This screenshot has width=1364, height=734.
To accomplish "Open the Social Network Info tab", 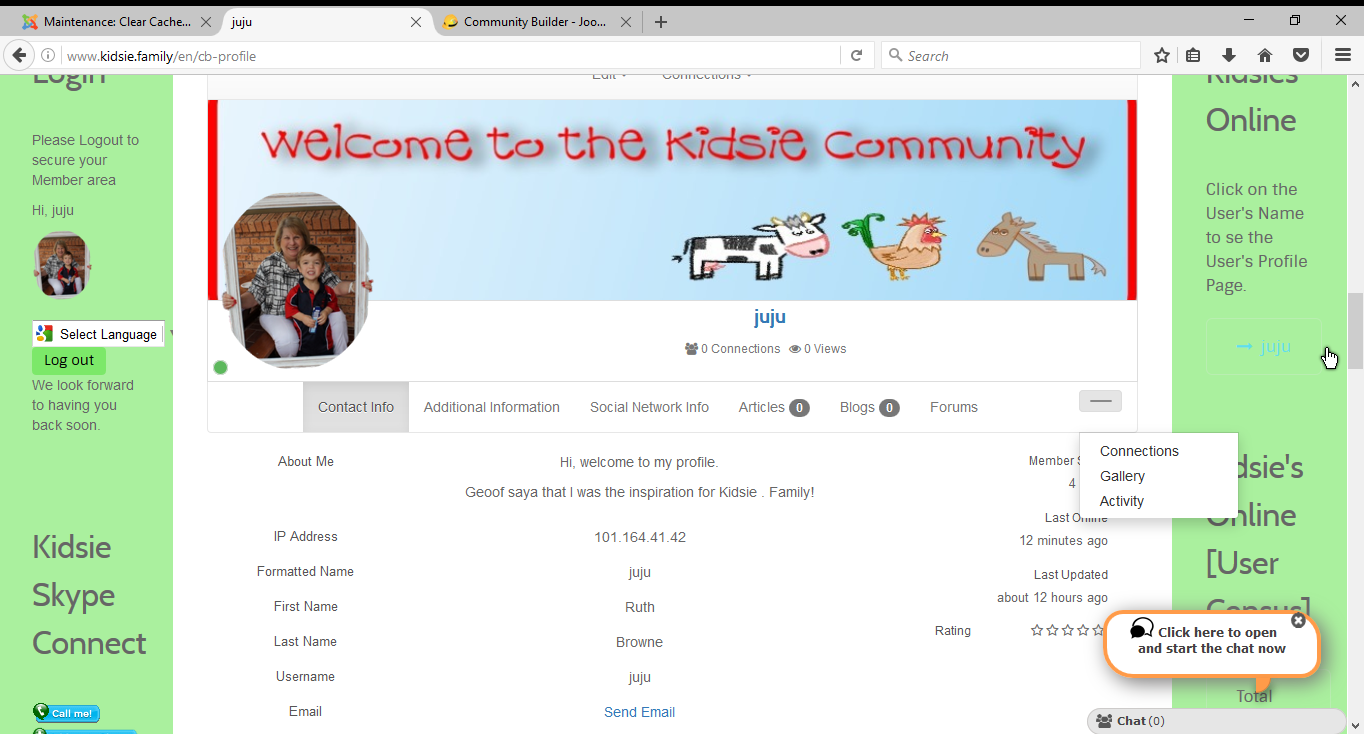I will [x=649, y=407].
